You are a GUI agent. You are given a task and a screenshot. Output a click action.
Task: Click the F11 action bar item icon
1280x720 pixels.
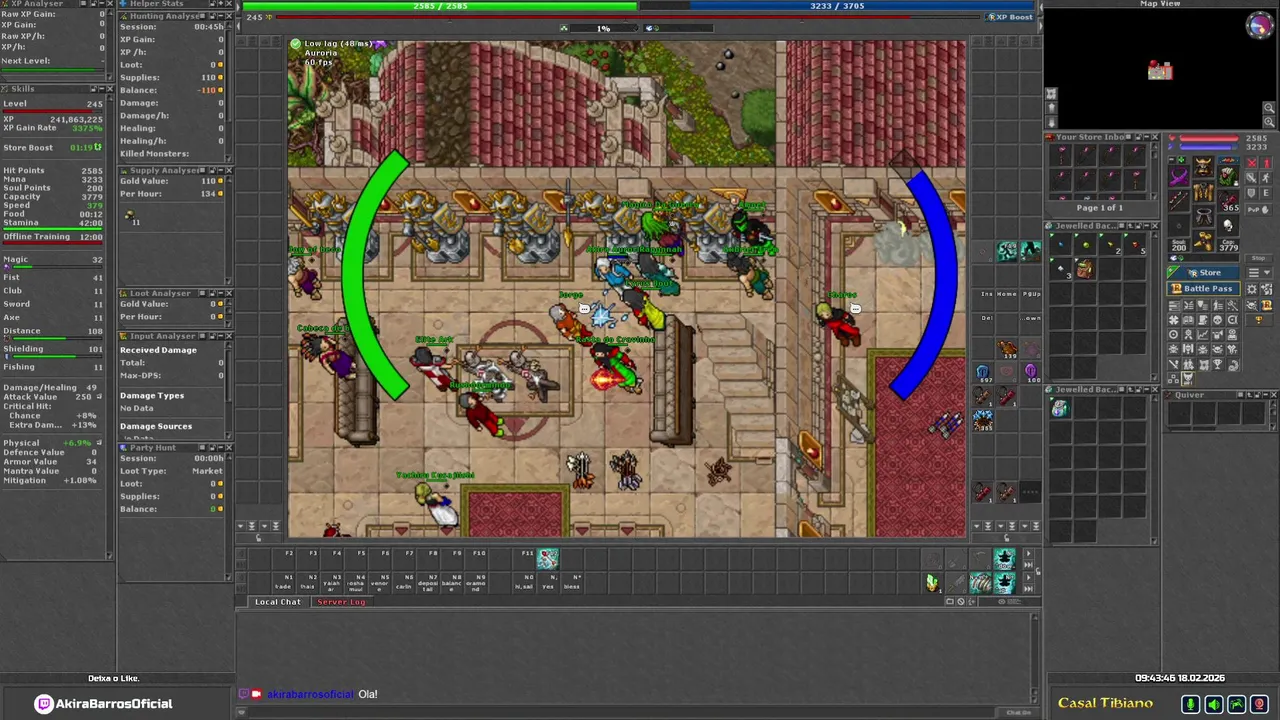pos(547,558)
